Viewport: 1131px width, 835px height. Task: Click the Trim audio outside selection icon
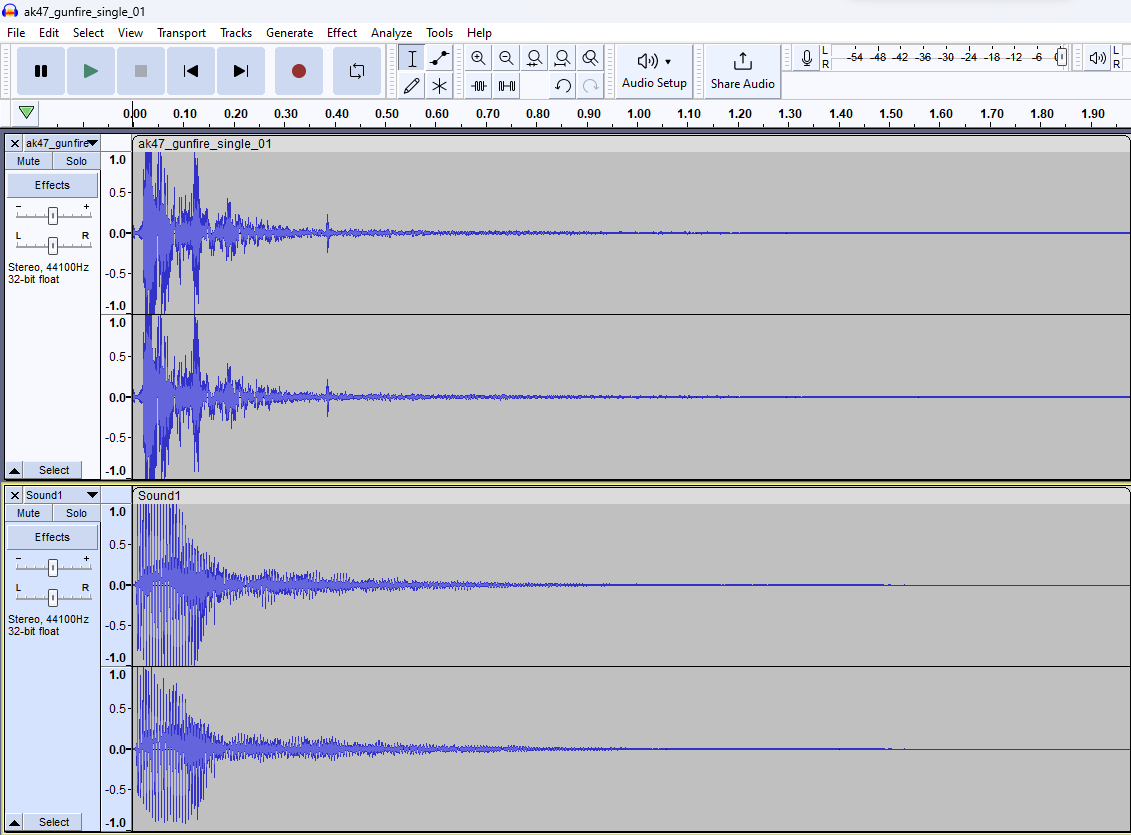click(479, 86)
